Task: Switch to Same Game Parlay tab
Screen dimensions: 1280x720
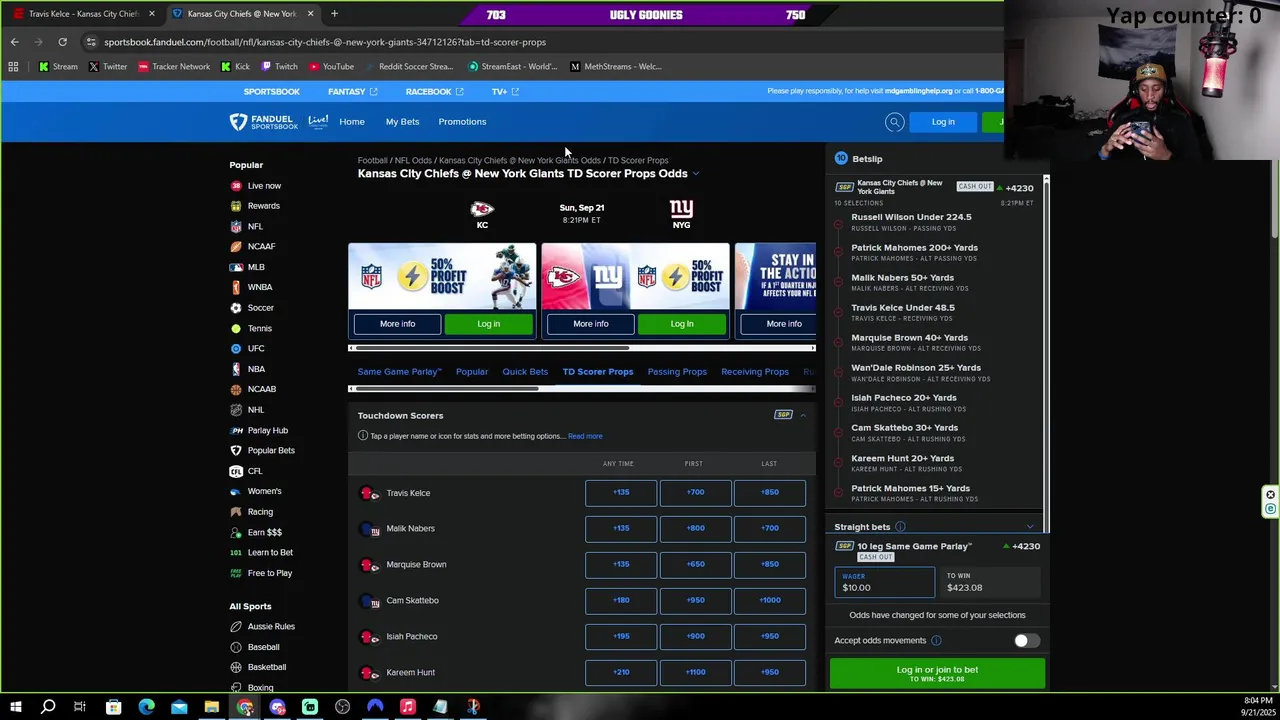Action: (x=400, y=372)
